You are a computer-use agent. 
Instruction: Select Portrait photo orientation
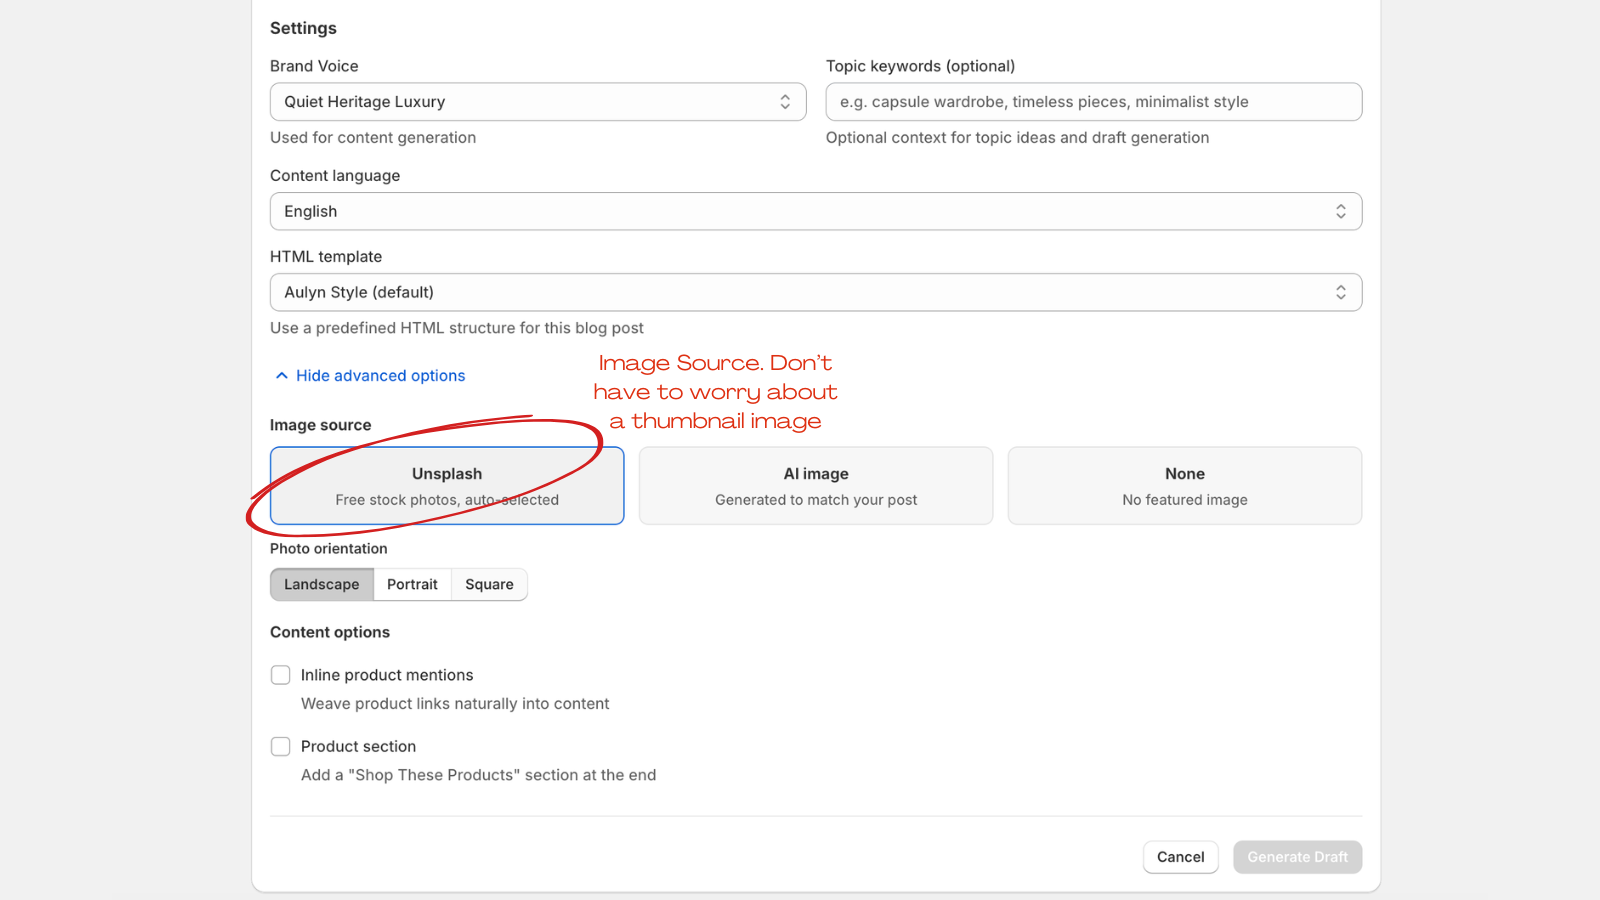pyautogui.click(x=412, y=584)
